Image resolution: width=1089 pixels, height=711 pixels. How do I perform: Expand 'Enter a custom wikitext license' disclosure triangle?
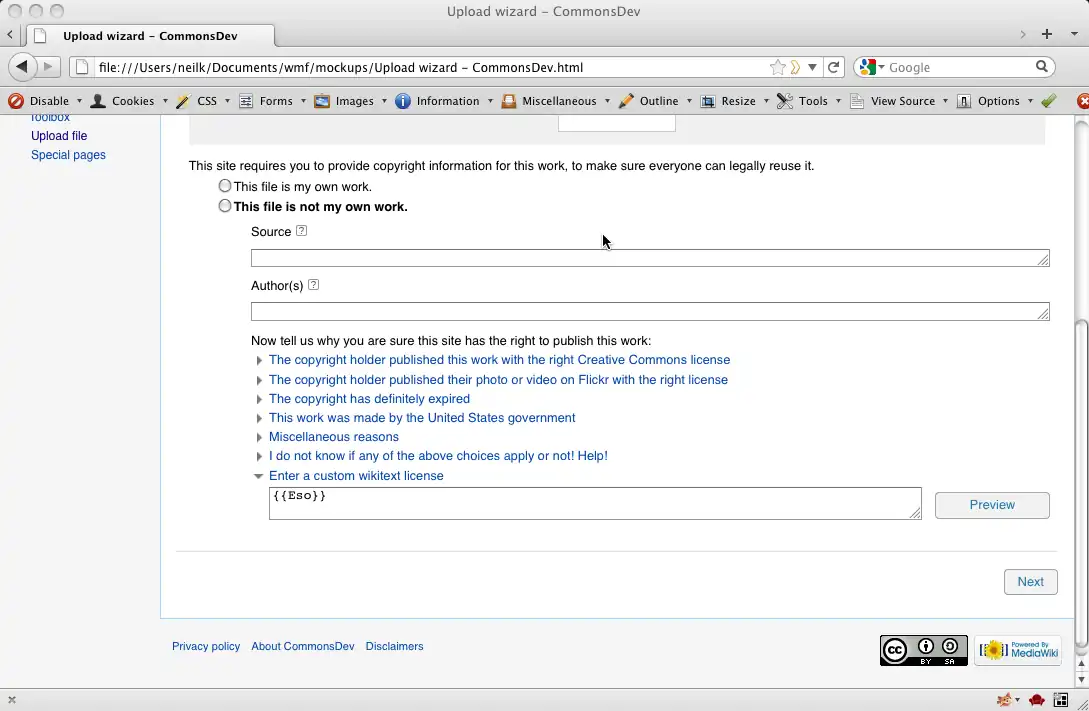click(x=259, y=475)
